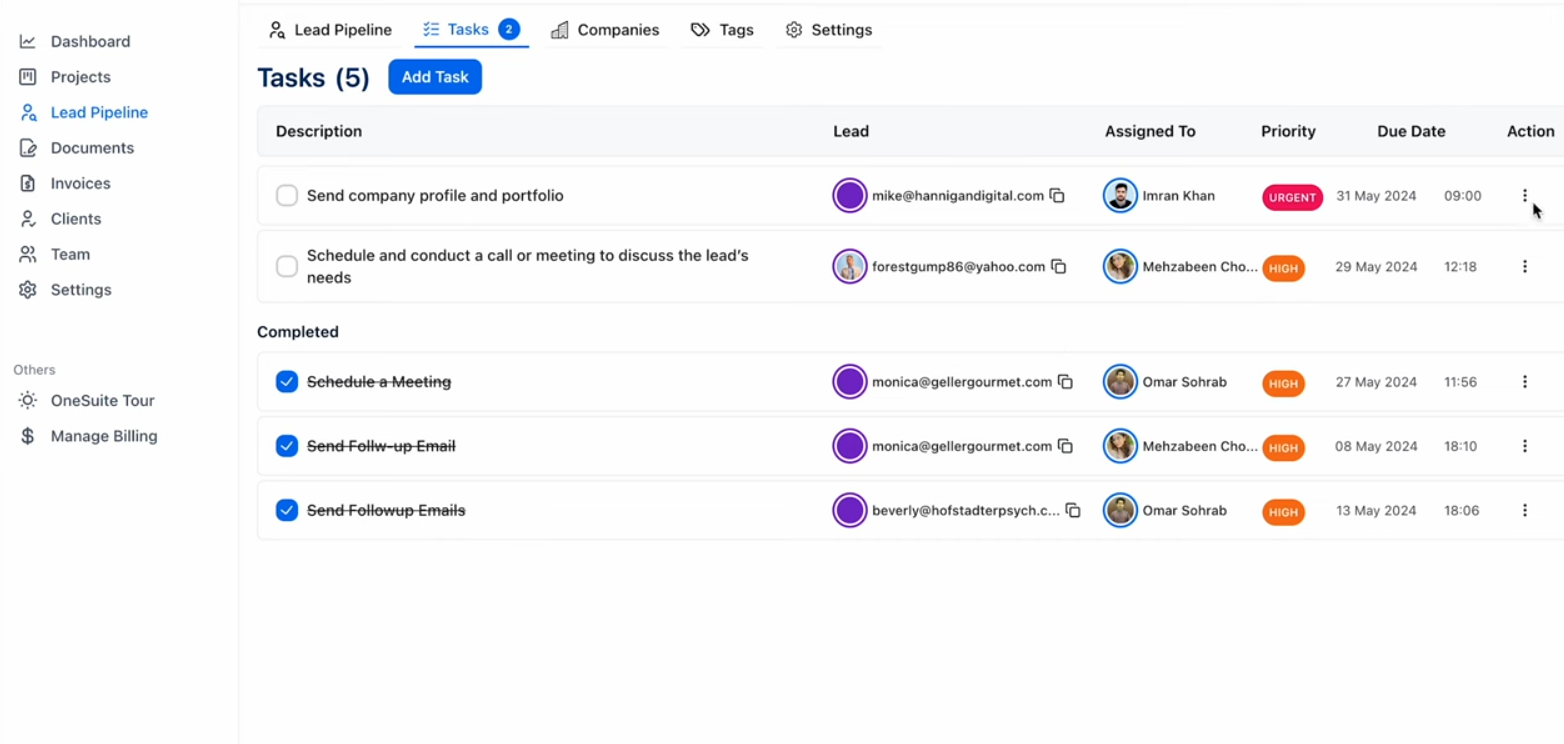Open actions menu for Omar Sohrab's meeting task

coord(1525,381)
